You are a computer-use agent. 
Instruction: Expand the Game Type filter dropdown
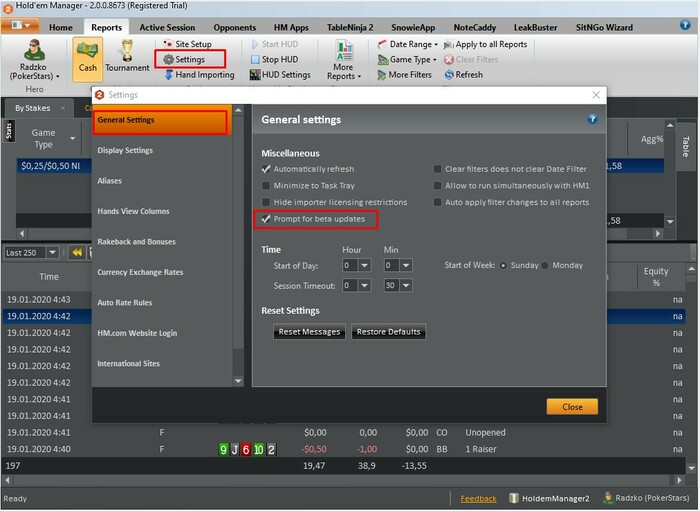[x=434, y=60]
